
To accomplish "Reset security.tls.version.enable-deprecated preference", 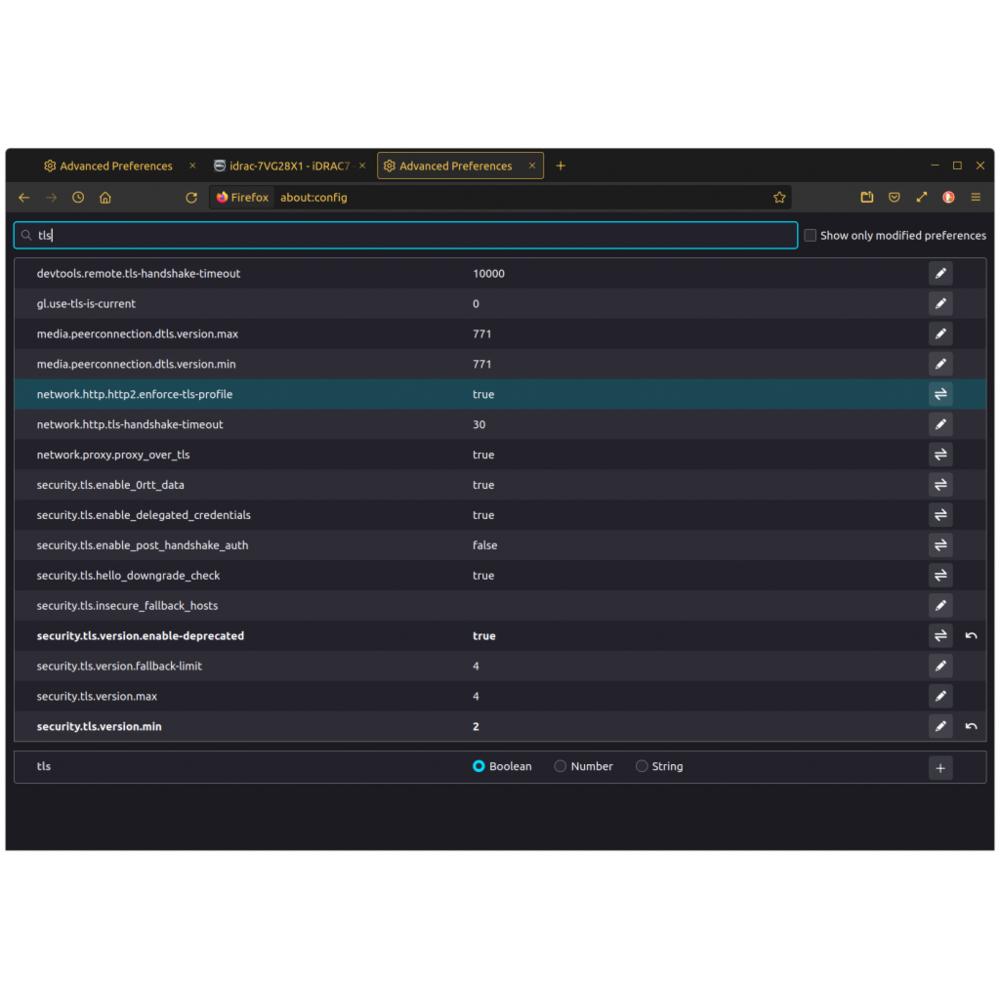I will pos(971,636).
